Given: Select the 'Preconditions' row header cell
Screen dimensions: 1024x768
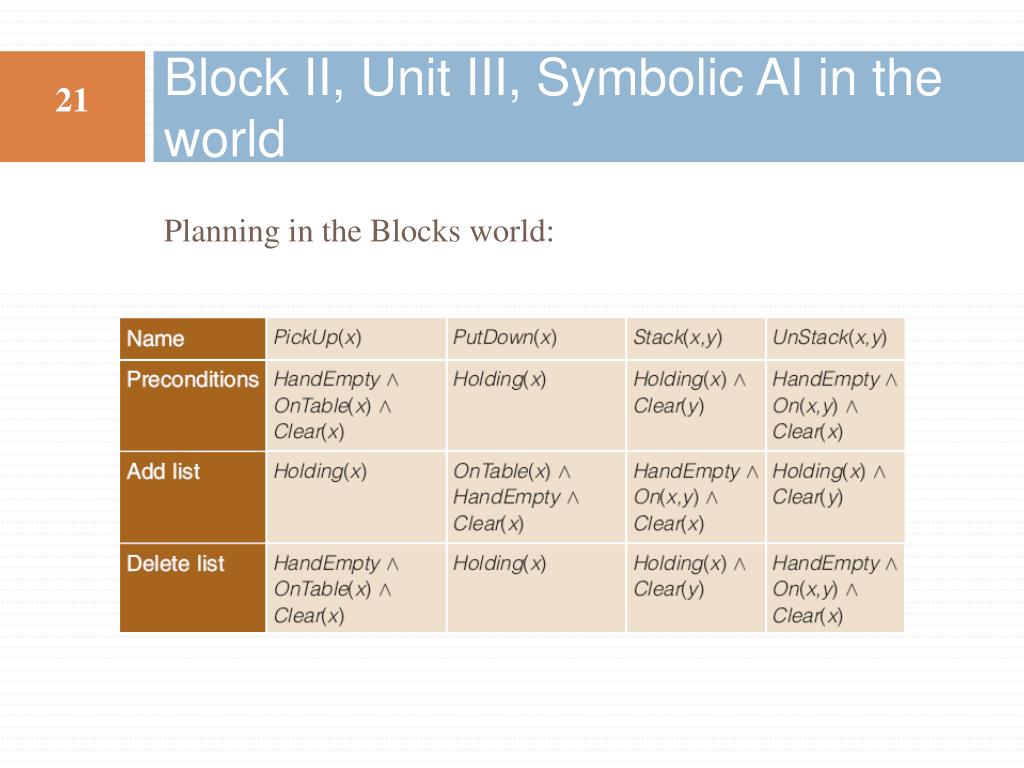Looking at the screenshot, I should click(x=193, y=406).
